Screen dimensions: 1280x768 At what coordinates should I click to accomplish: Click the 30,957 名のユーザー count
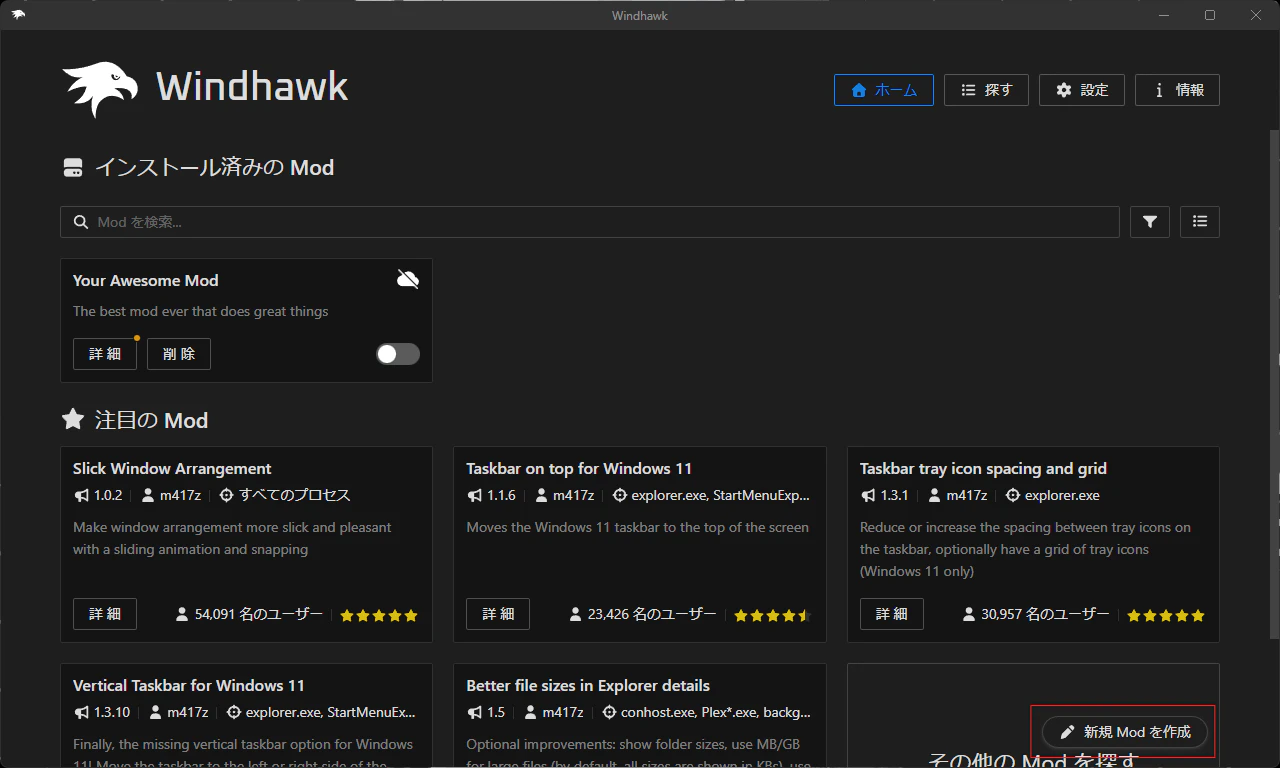coord(1036,614)
